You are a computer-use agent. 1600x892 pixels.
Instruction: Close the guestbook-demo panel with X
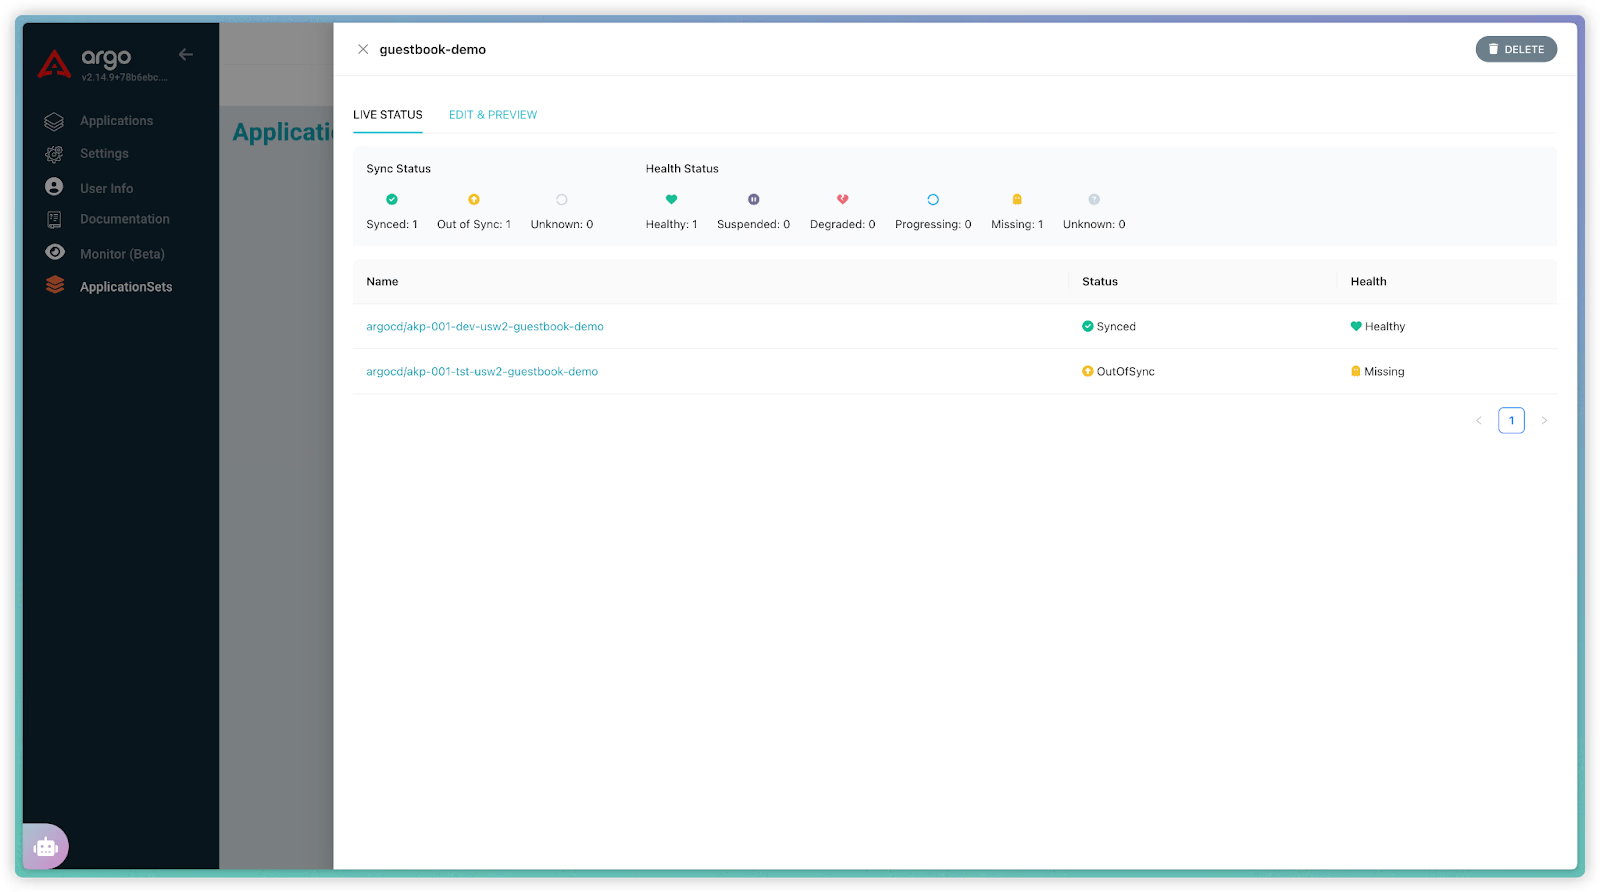pos(363,49)
